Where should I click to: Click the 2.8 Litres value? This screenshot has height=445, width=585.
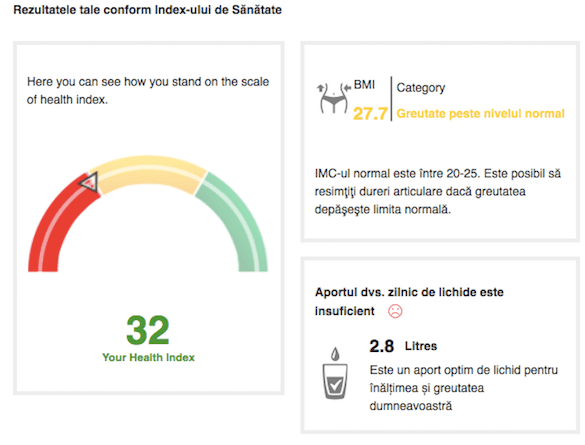[x=403, y=346]
